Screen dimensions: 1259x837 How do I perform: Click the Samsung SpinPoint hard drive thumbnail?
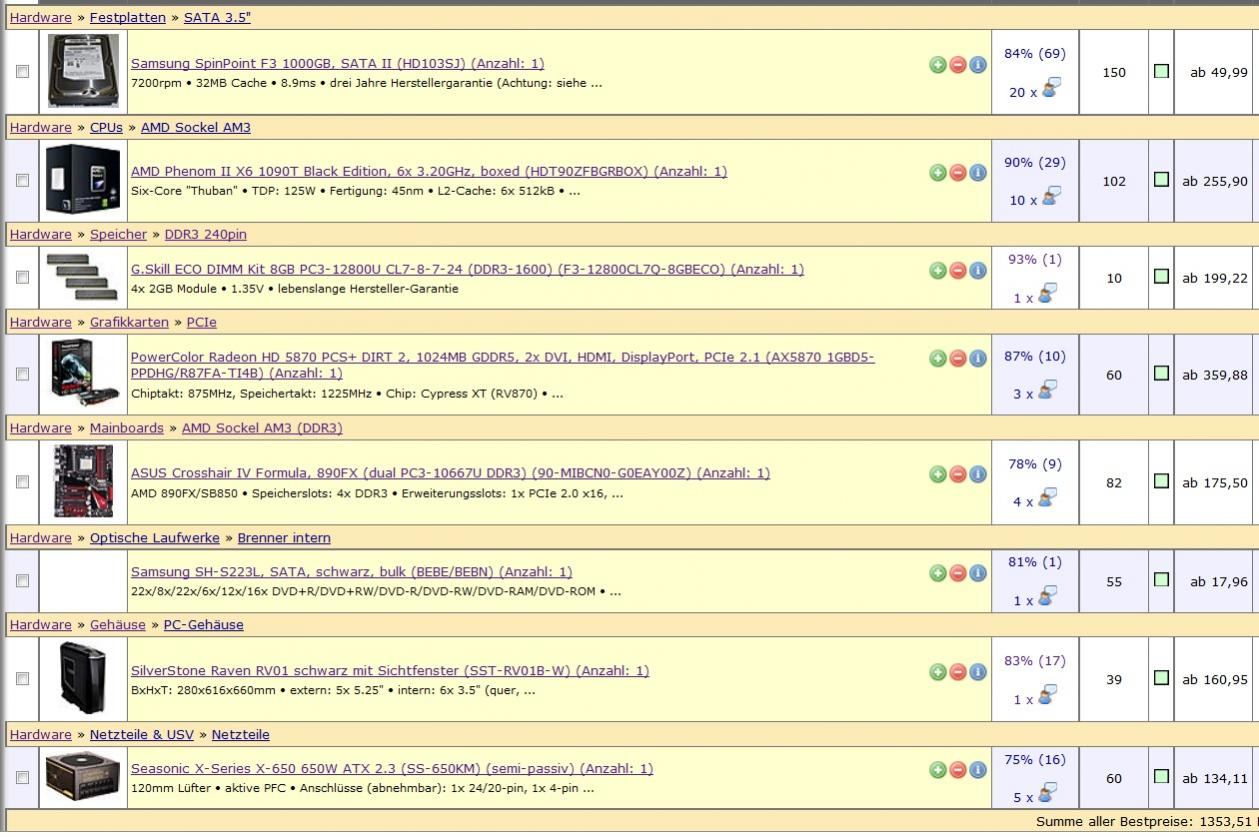(x=84, y=71)
